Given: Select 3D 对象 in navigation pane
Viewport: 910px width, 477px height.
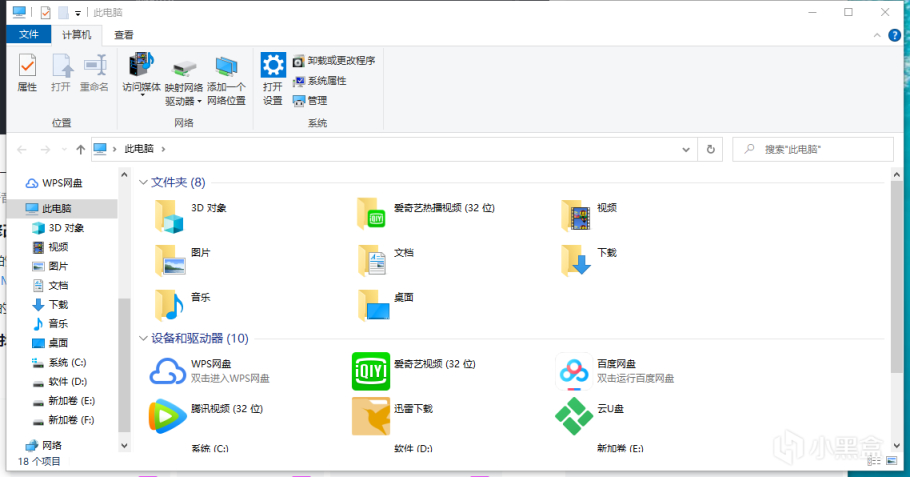Looking at the screenshot, I should click(x=58, y=227).
